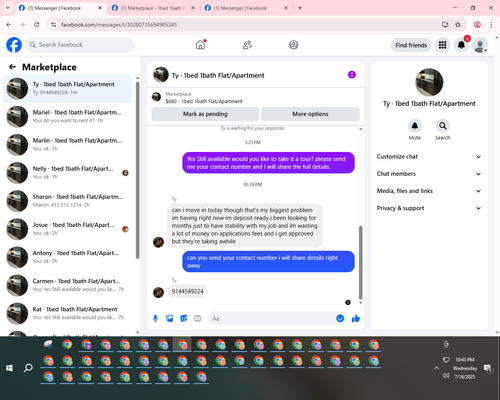Viewport: 500px width, 400px height.
Task: Open the Home feed icon
Action: (x=200, y=45)
